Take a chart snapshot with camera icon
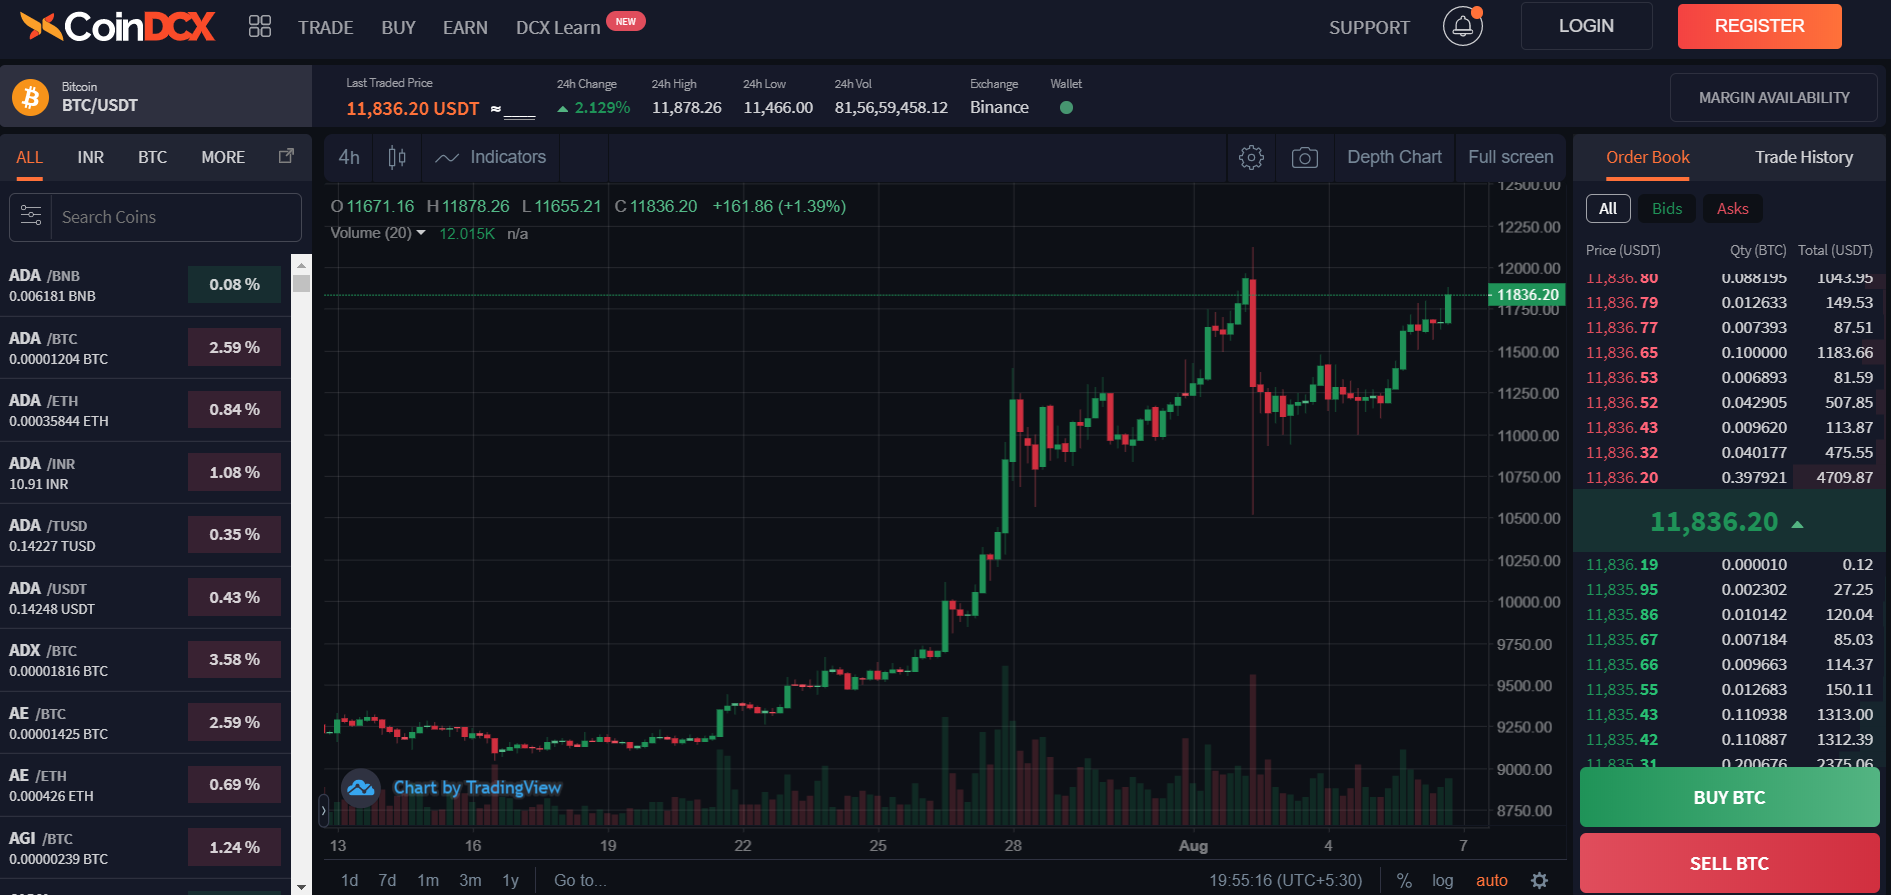 (x=1304, y=157)
